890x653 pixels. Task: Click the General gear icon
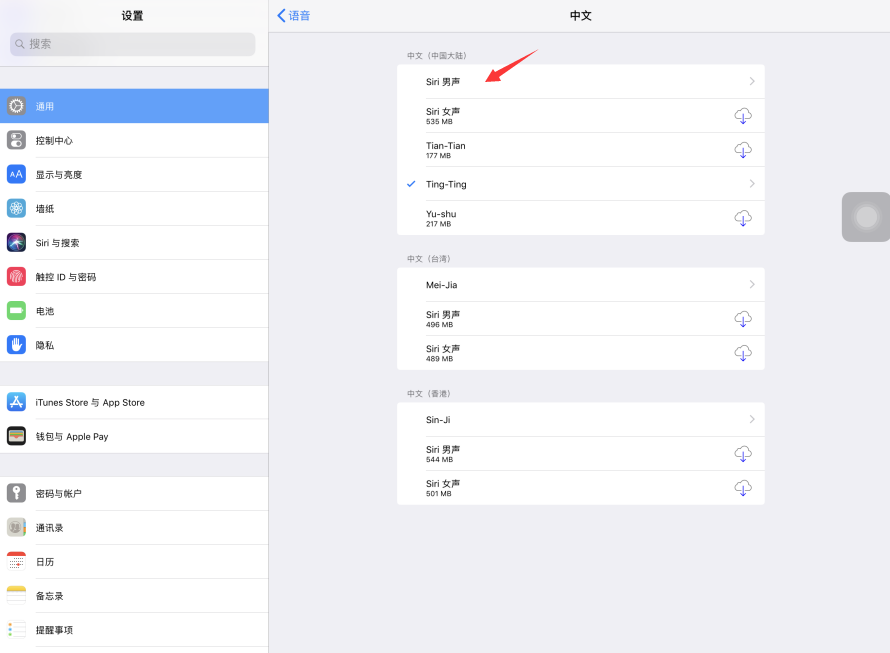pos(16,106)
